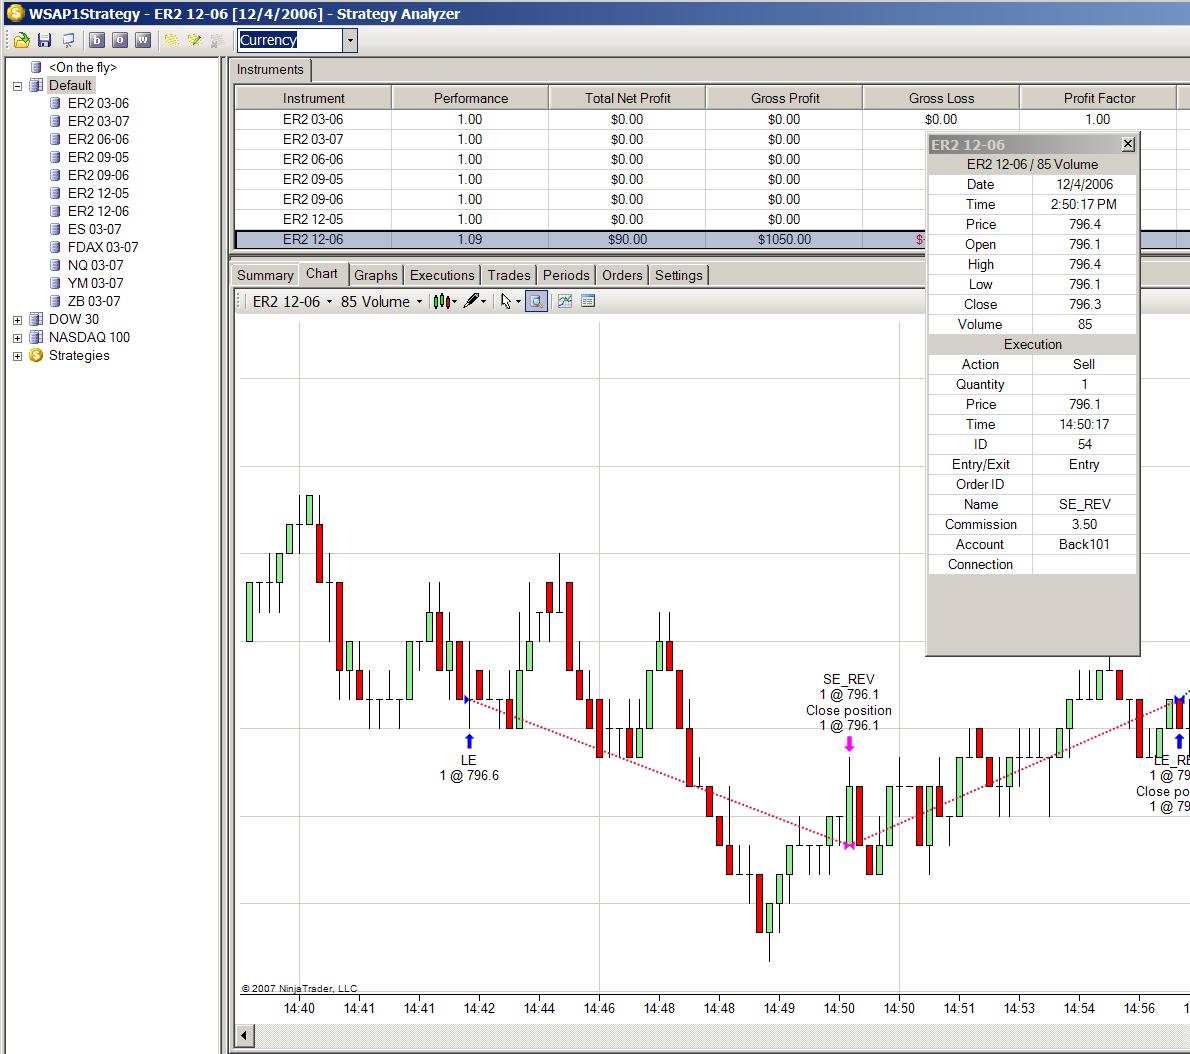The image size is (1190, 1054).
Task: Switch to the Trades tab
Action: tap(508, 275)
